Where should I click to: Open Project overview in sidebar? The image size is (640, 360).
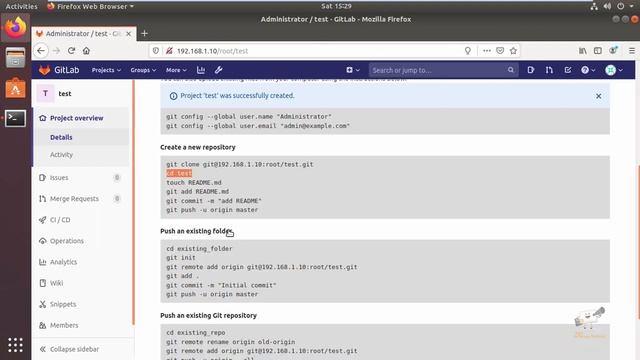(76, 118)
